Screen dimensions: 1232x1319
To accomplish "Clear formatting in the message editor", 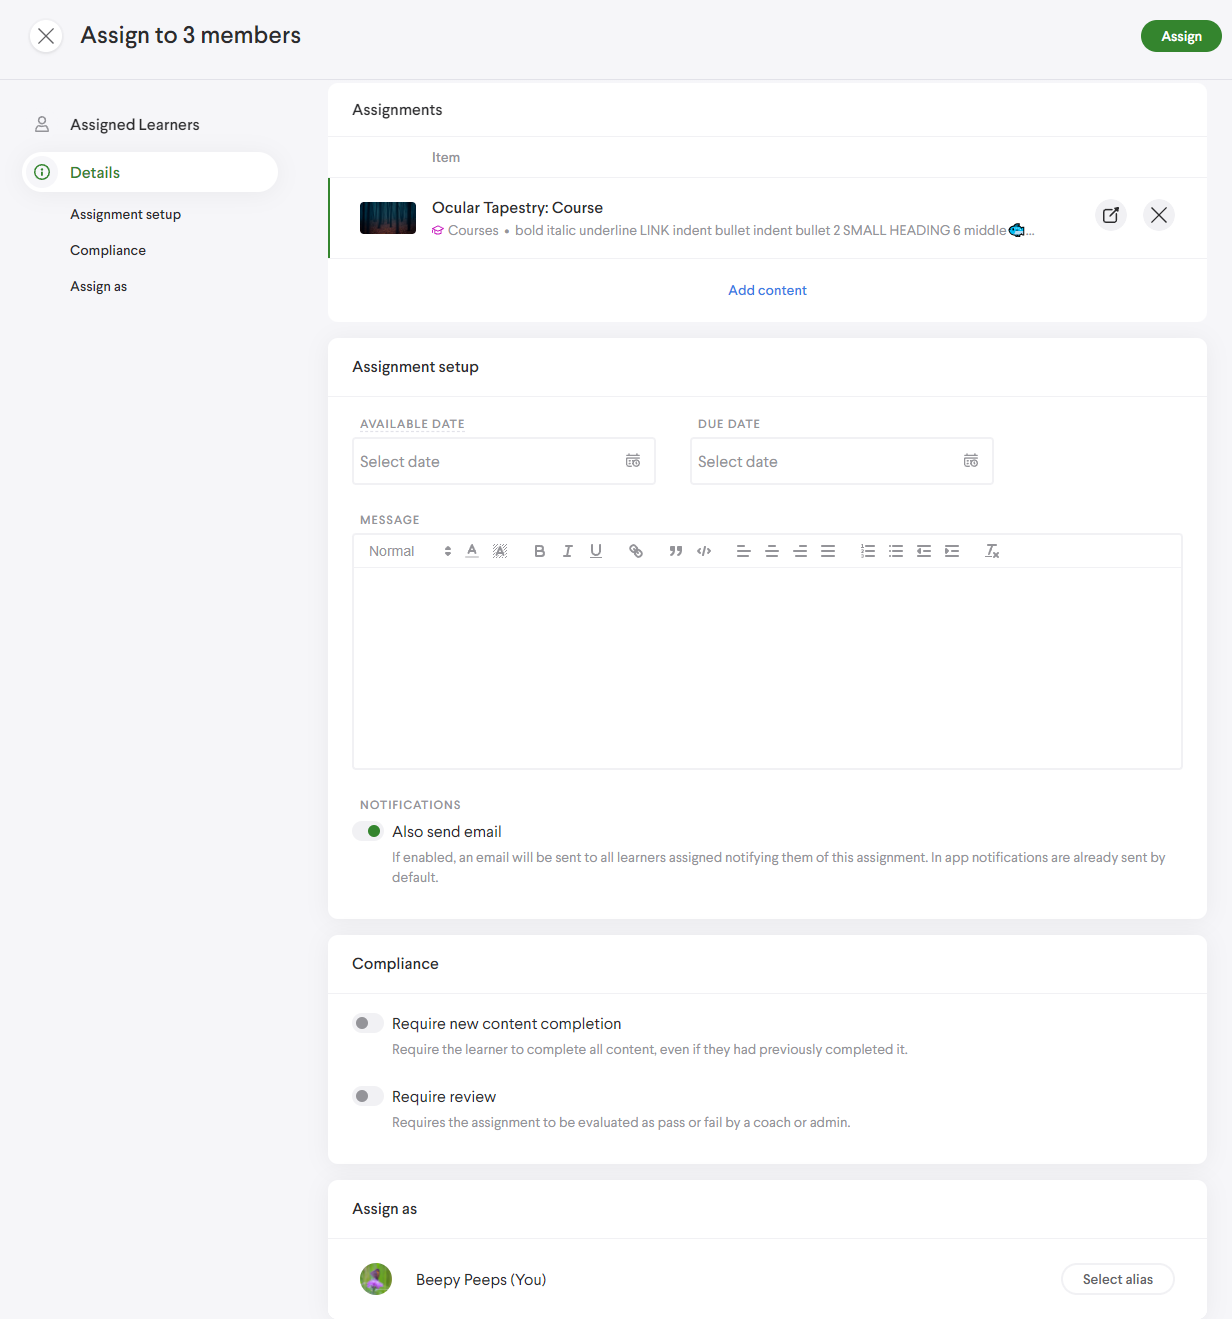I will point(992,551).
